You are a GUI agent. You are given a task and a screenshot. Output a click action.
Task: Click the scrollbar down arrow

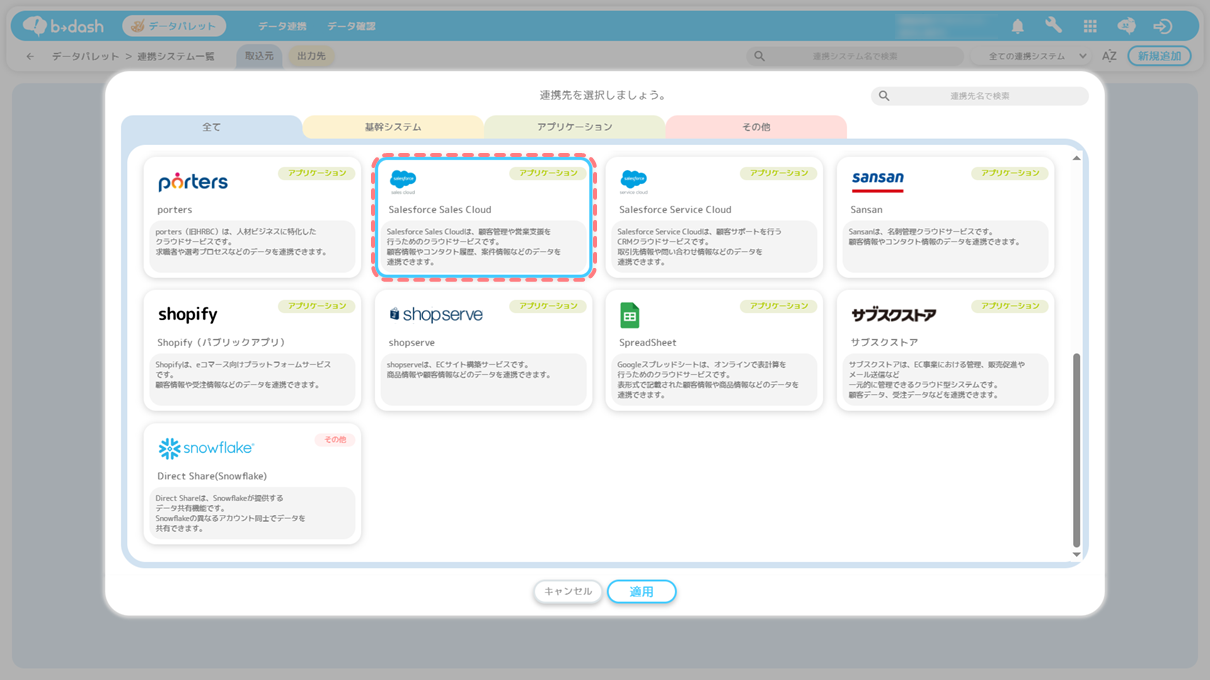tap(1076, 554)
